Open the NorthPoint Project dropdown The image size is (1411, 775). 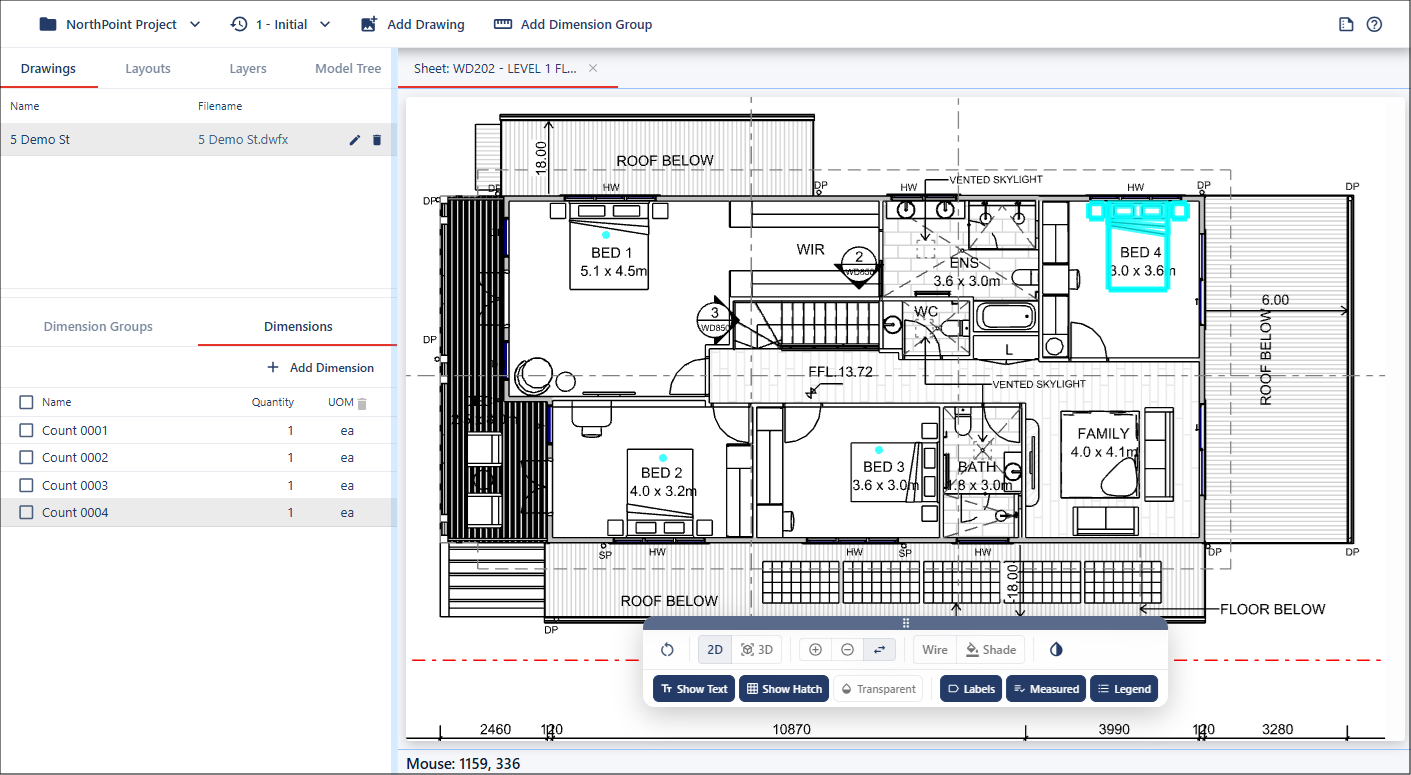point(120,24)
